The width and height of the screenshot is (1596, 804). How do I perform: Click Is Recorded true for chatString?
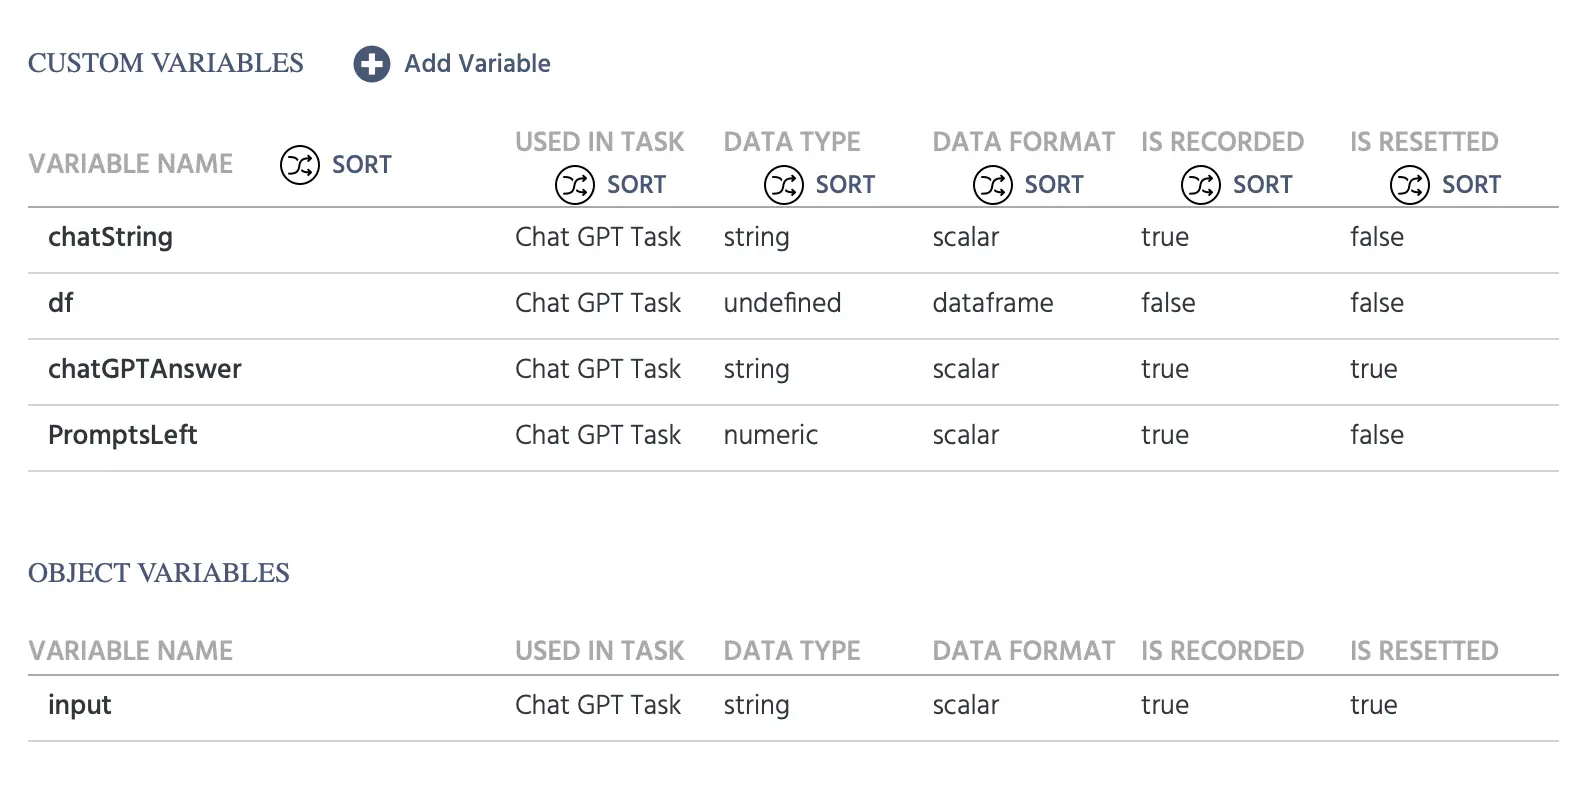point(1165,237)
